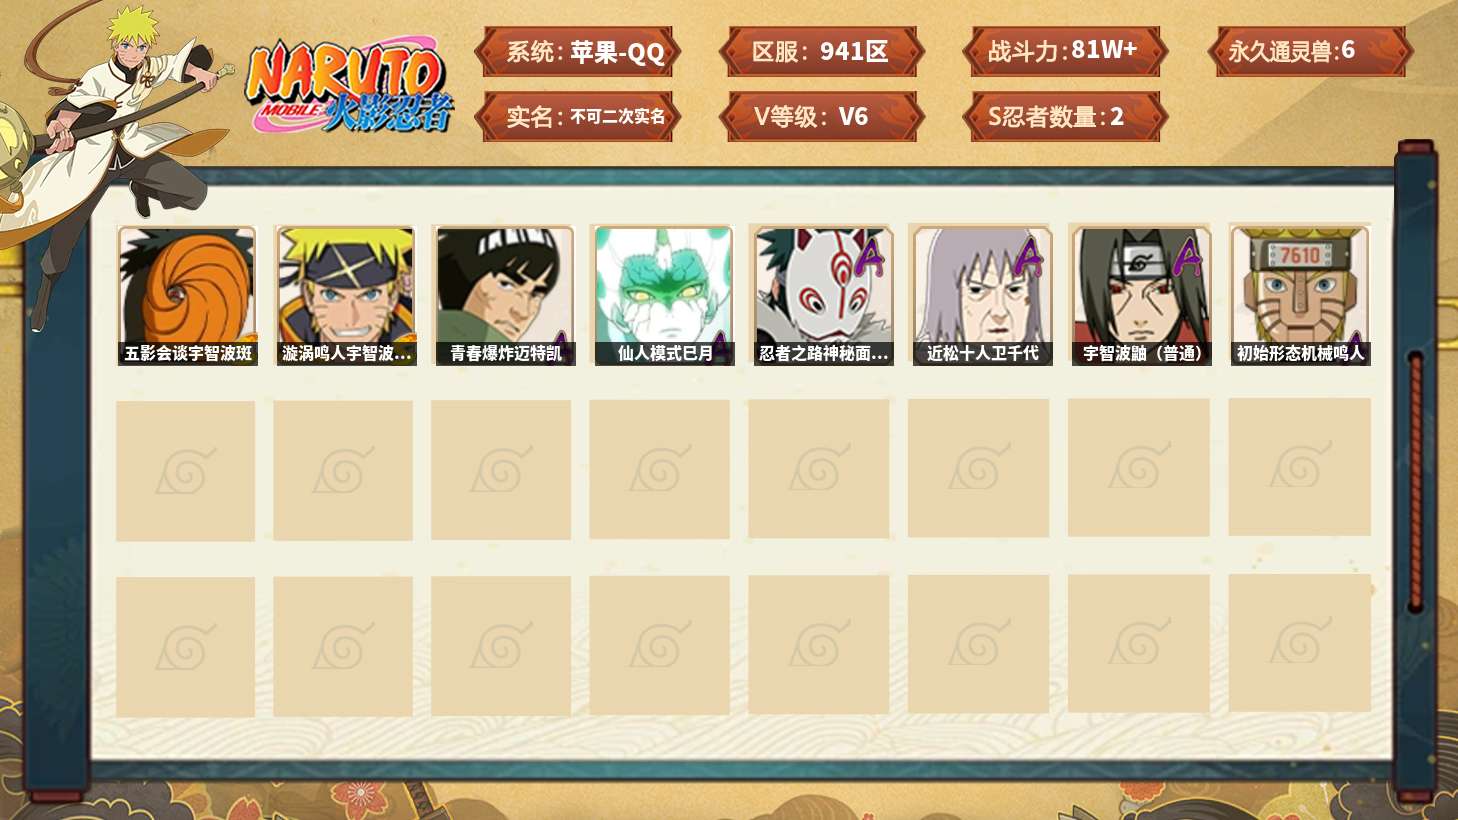Image resolution: width=1458 pixels, height=820 pixels.
Task: Select the 仙人模式巳月 ninja card
Action: pos(664,296)
